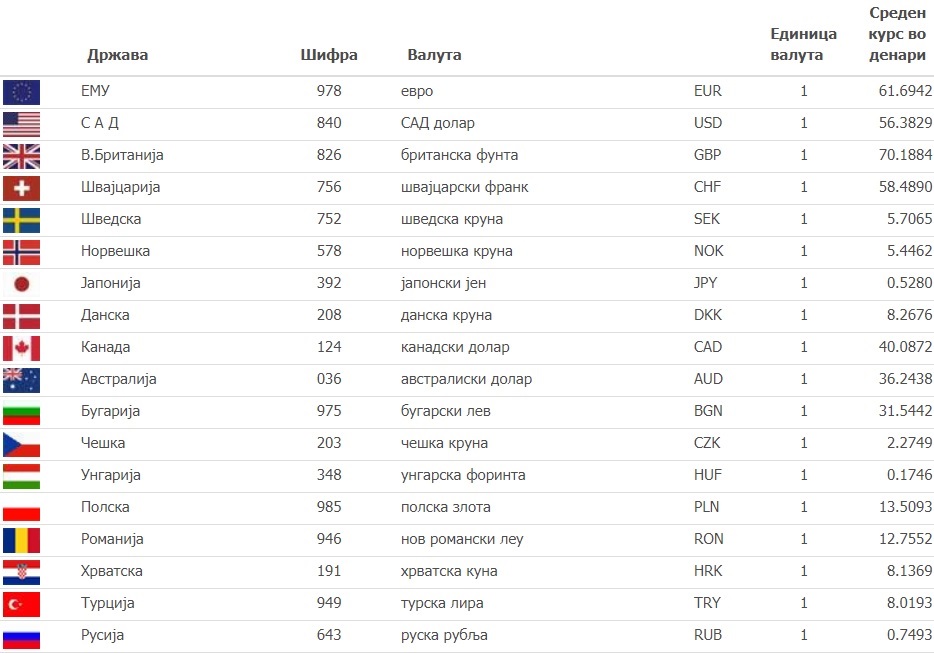Select the United Kingdom flag icon
This screenshot has width=934, height=653.
21,157
